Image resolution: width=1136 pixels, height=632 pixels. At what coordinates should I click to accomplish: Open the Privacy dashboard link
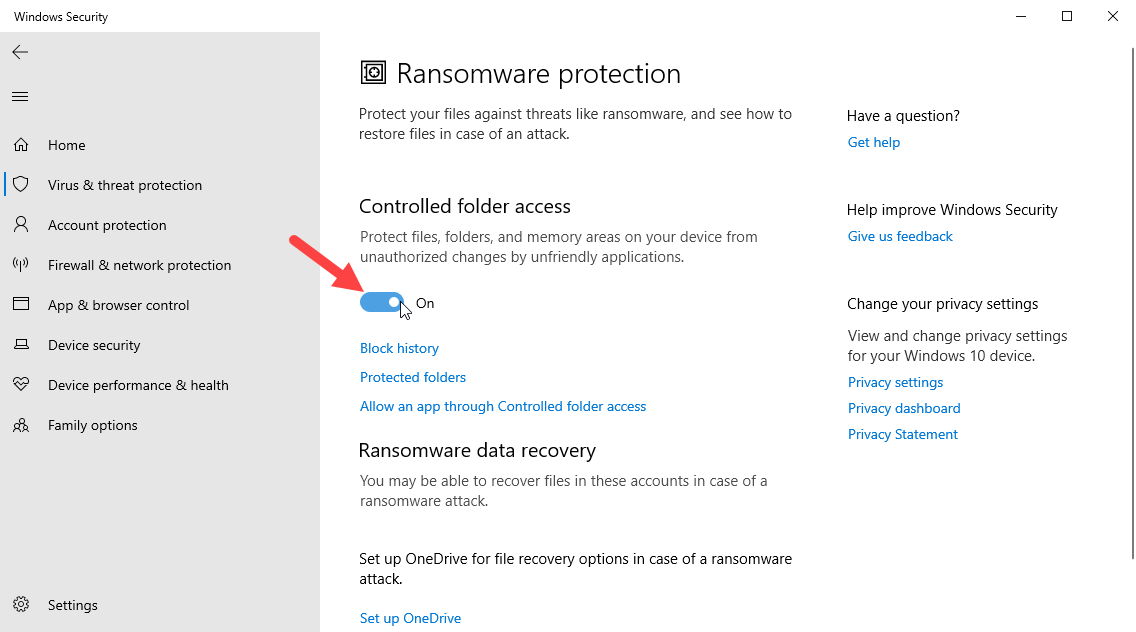[904, 408]
